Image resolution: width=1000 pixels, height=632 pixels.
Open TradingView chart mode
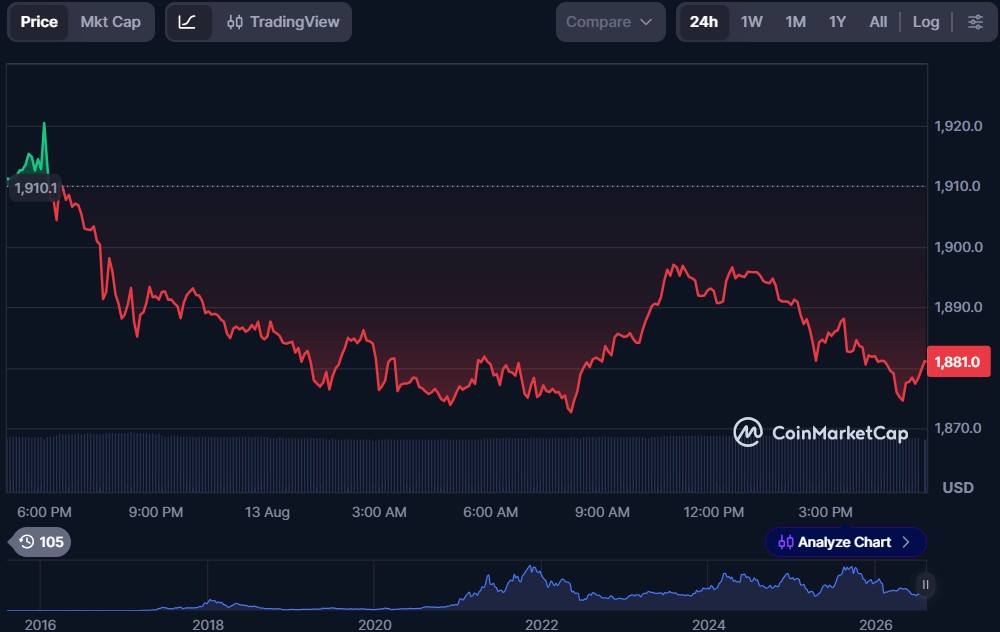pyautogui.click(x=283, y=22)
